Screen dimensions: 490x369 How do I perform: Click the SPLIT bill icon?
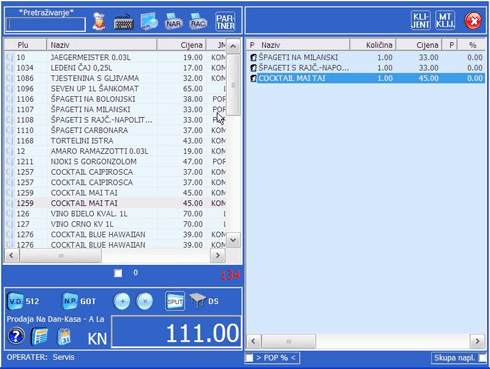tap(175, 301)
